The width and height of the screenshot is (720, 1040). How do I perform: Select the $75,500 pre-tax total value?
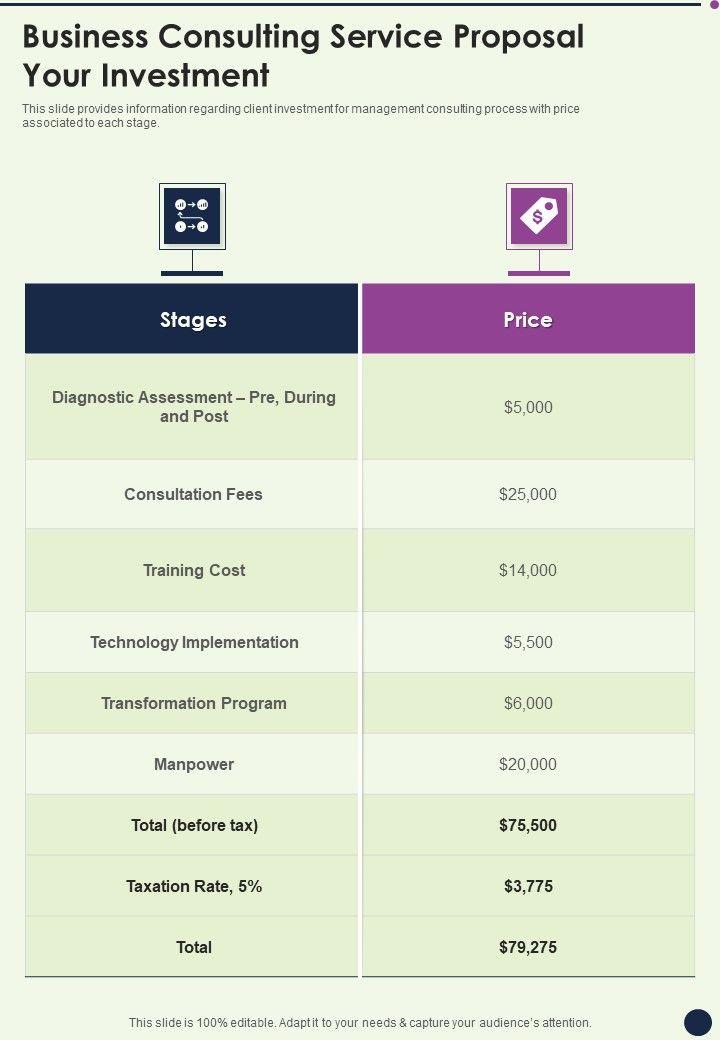pyautogui.click(x=528, y=825)
